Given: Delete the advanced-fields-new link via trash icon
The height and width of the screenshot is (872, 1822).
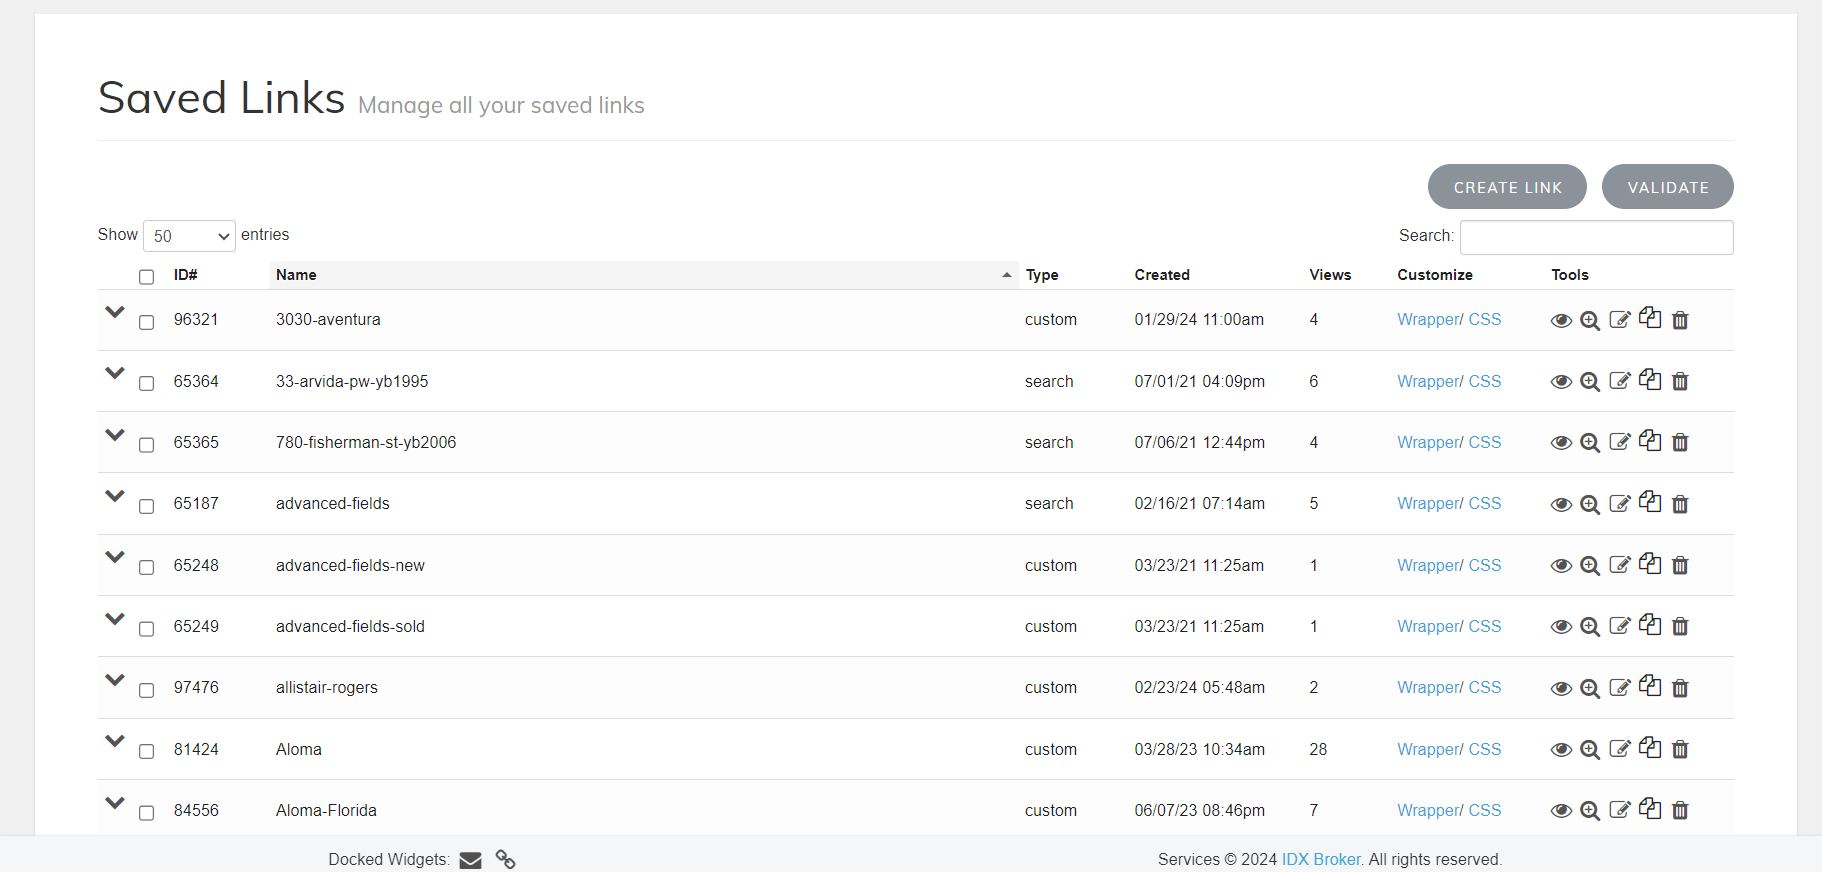Looking at the screenshot, I should (x=1680, y=566).
